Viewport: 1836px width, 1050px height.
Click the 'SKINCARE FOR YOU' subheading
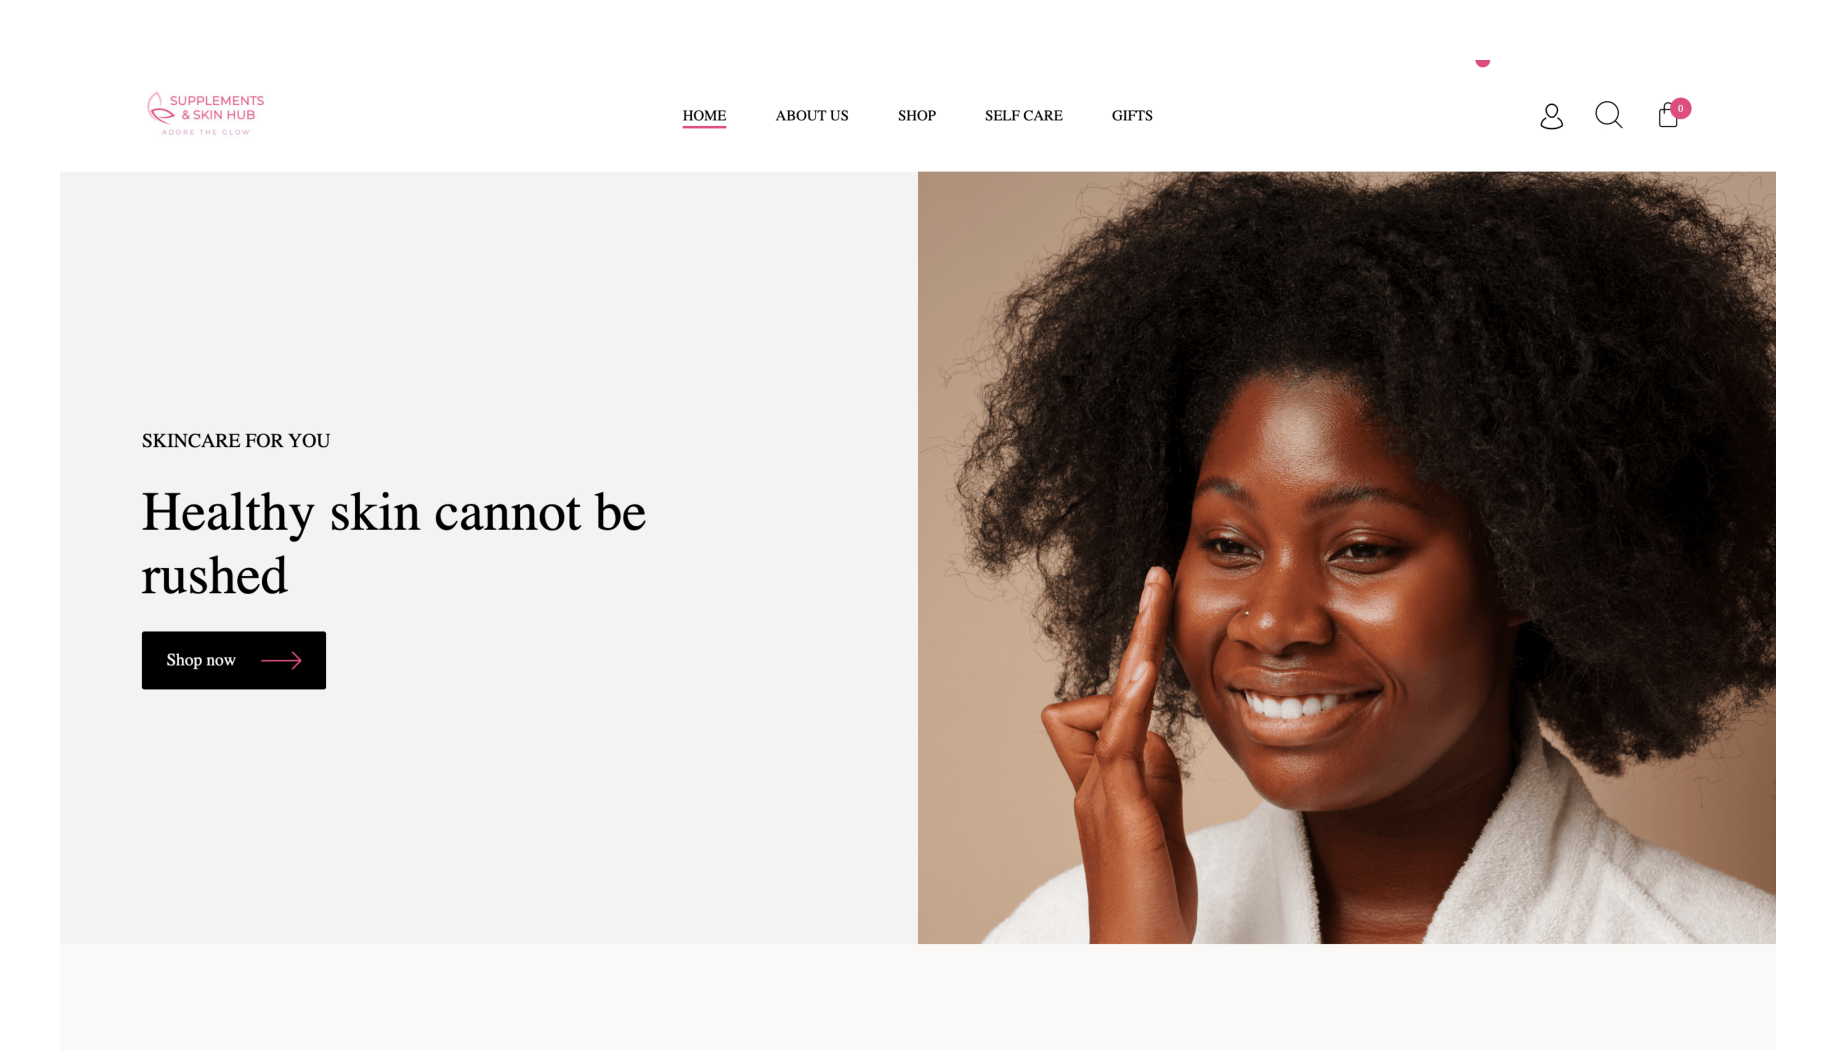click(x=236, y=441)
